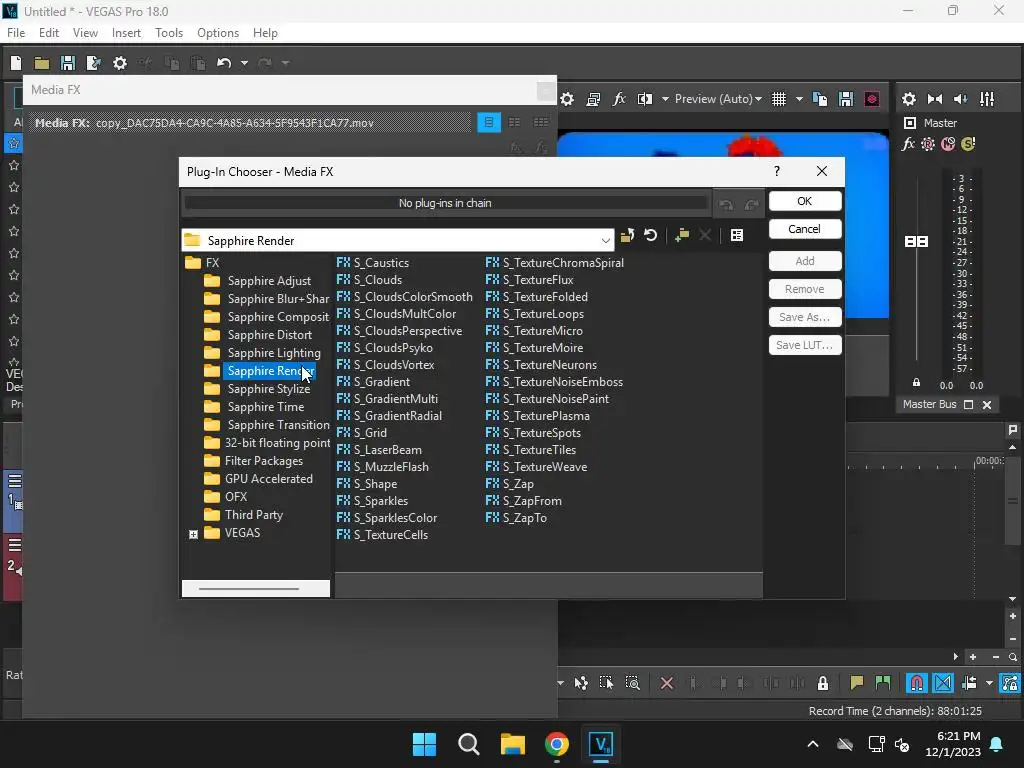Expand the VEGAS folder tree node
Image resolution: width=1024 pixels, height=768 pixels.
(193, 534)
